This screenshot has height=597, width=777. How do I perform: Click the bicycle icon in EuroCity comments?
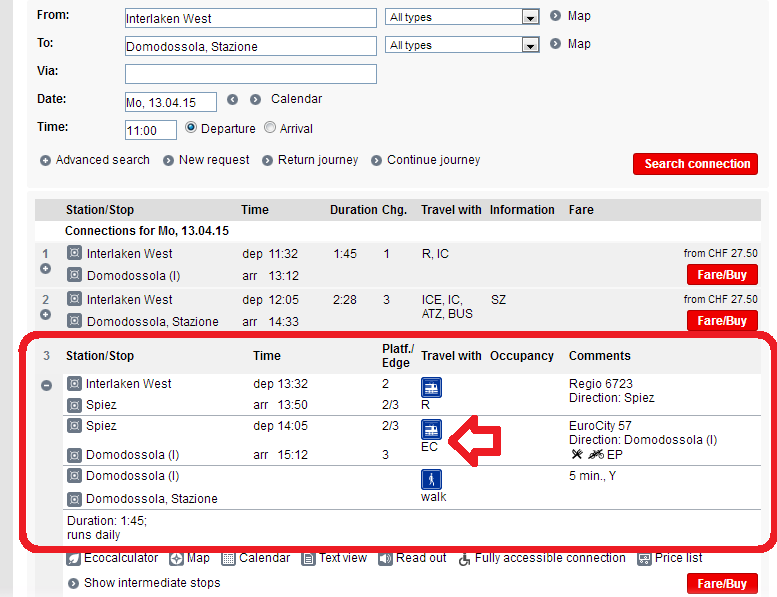tap(596, 454)
